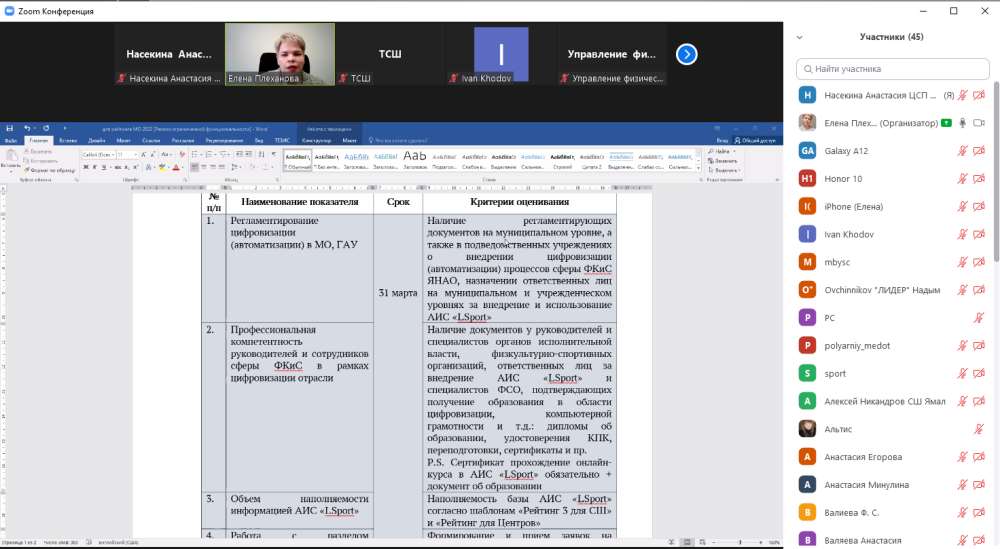This screenshot has width=1000, height=549.
Task: Open the font name dropdown in Word
Action: coord(113,154)
